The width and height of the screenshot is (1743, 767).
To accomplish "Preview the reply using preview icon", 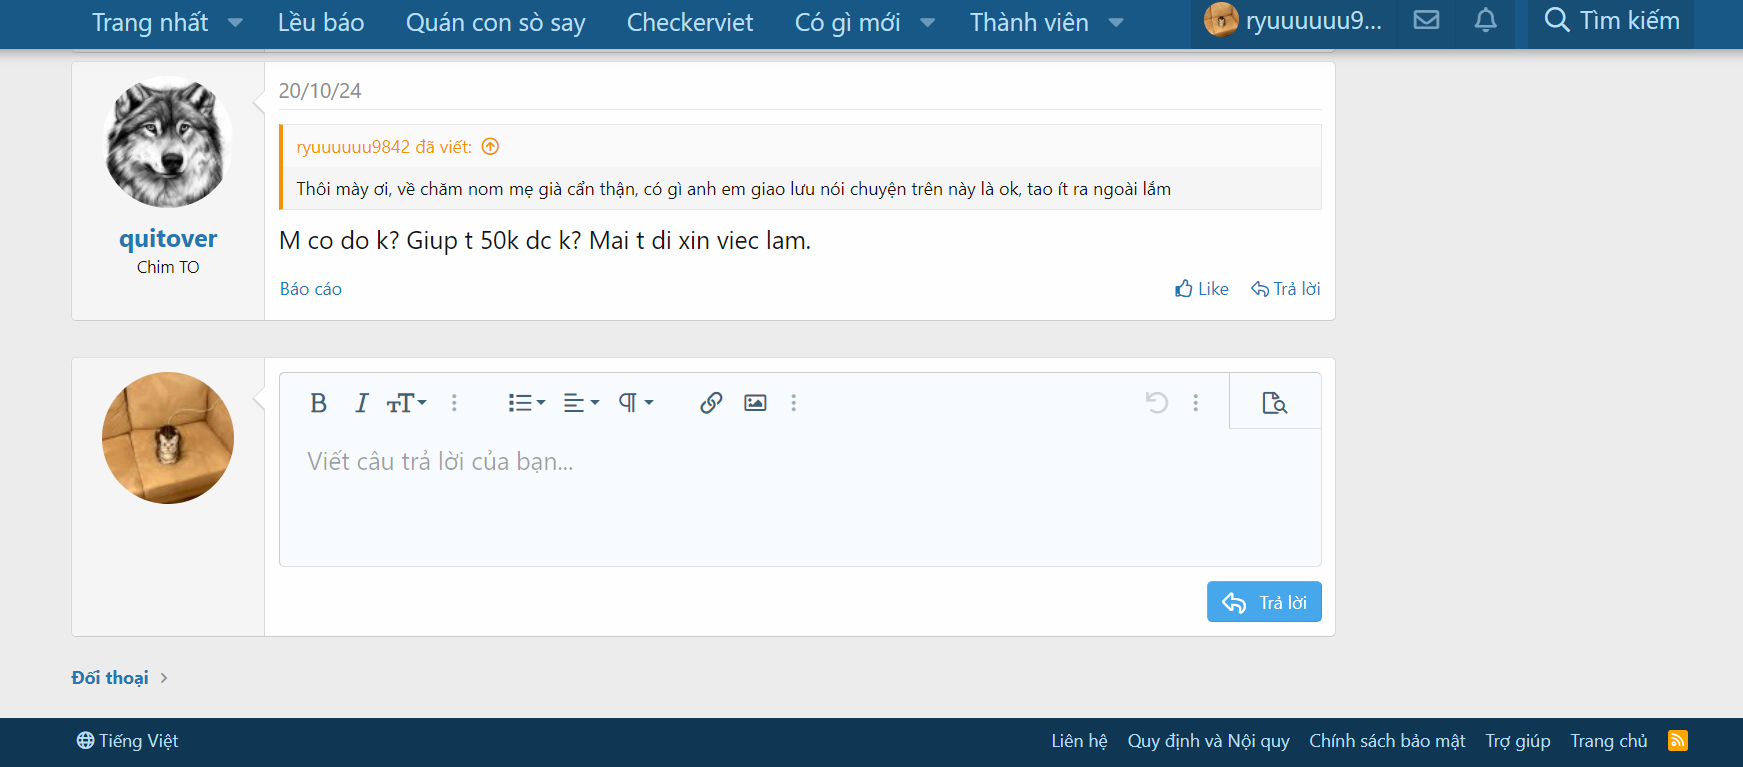I will coord(1274,403).
